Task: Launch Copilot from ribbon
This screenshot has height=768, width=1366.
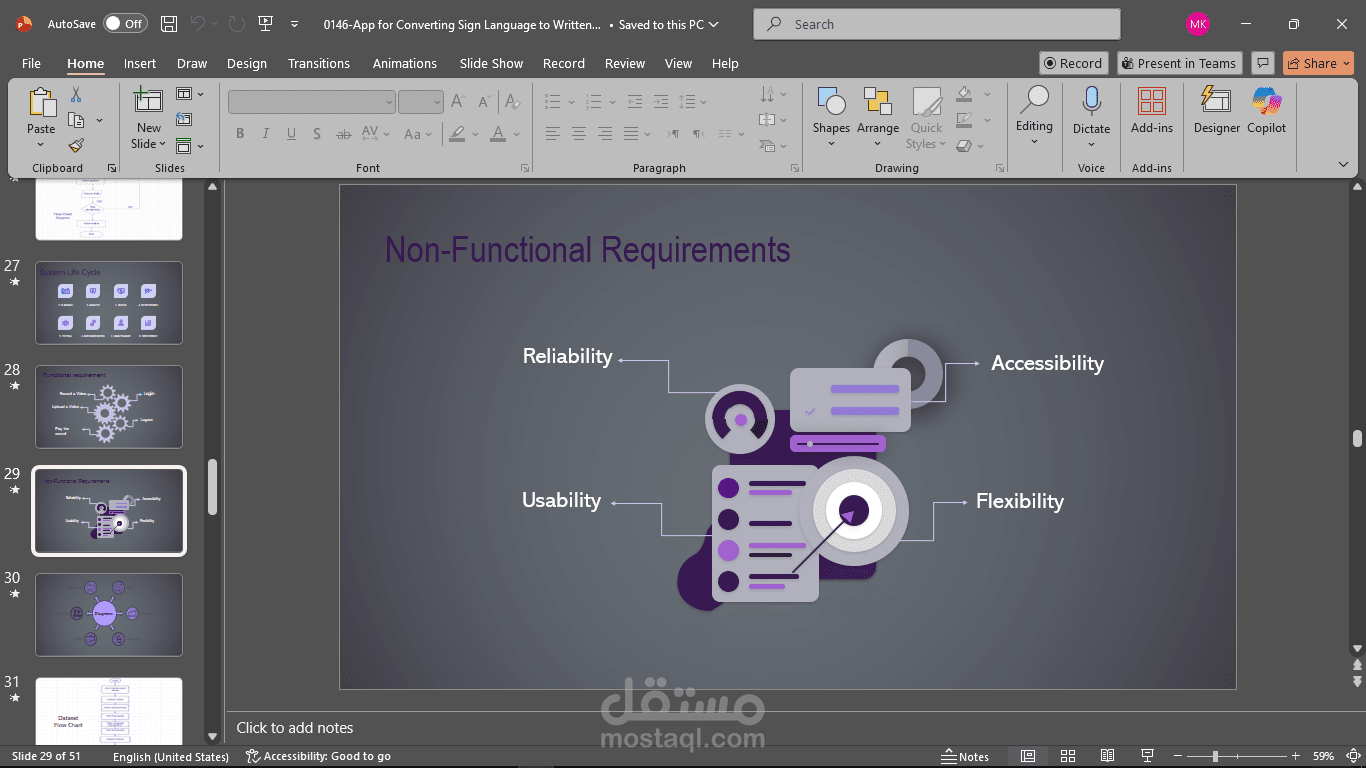Action: [x=1266, y=101]
